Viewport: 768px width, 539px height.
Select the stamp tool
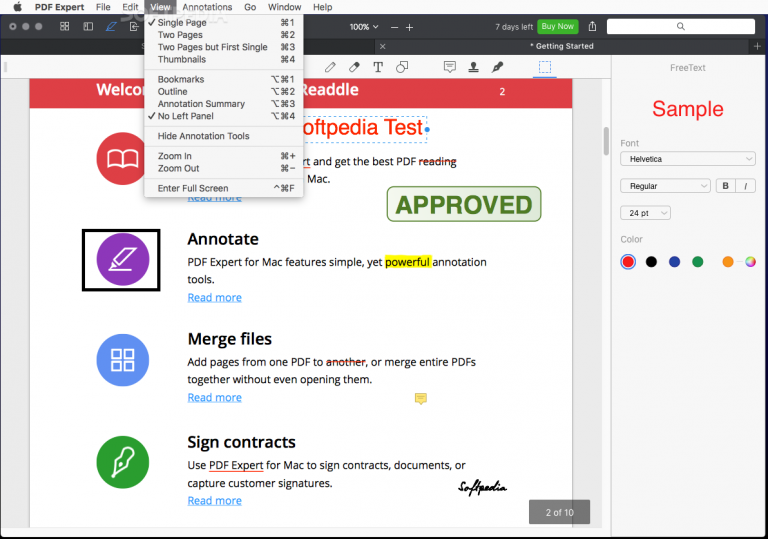pyautogui.click(x=473, y=67)
